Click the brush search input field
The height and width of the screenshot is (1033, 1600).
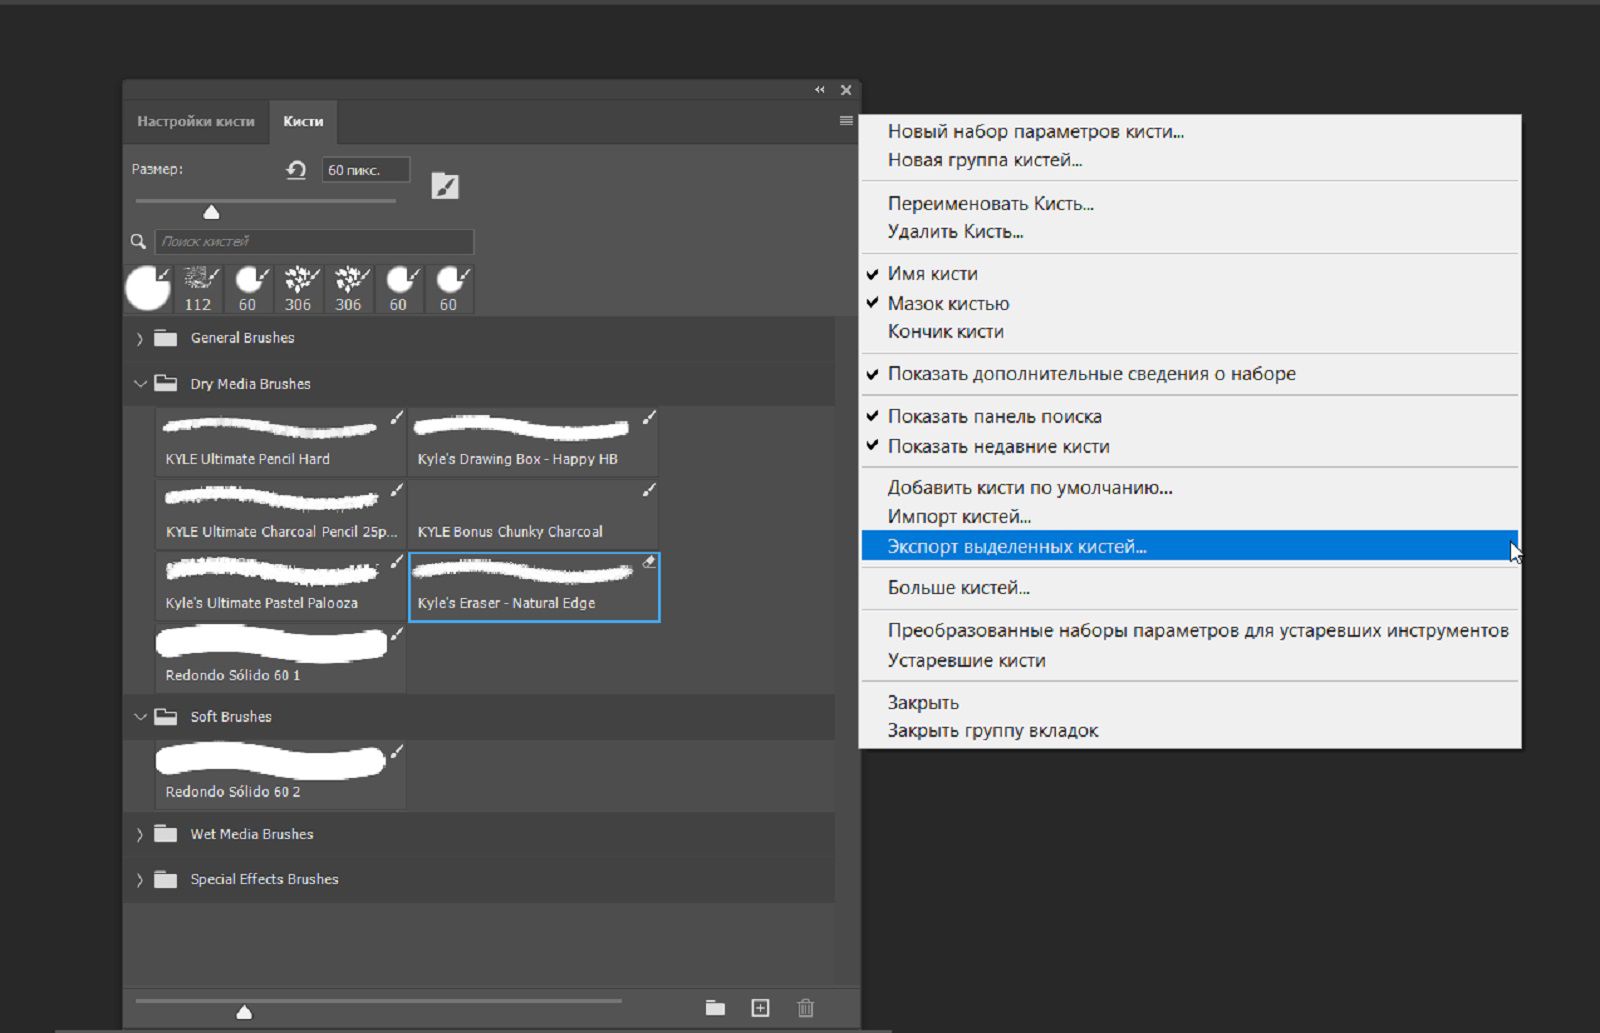tap(314, 242)
